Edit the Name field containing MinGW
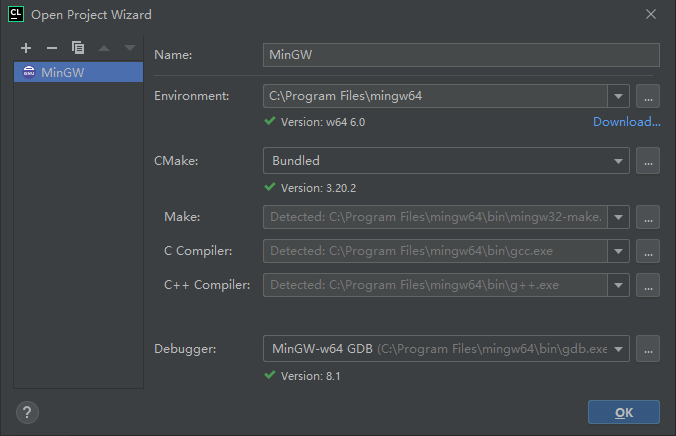676x436 pixels. pos(461,55)
